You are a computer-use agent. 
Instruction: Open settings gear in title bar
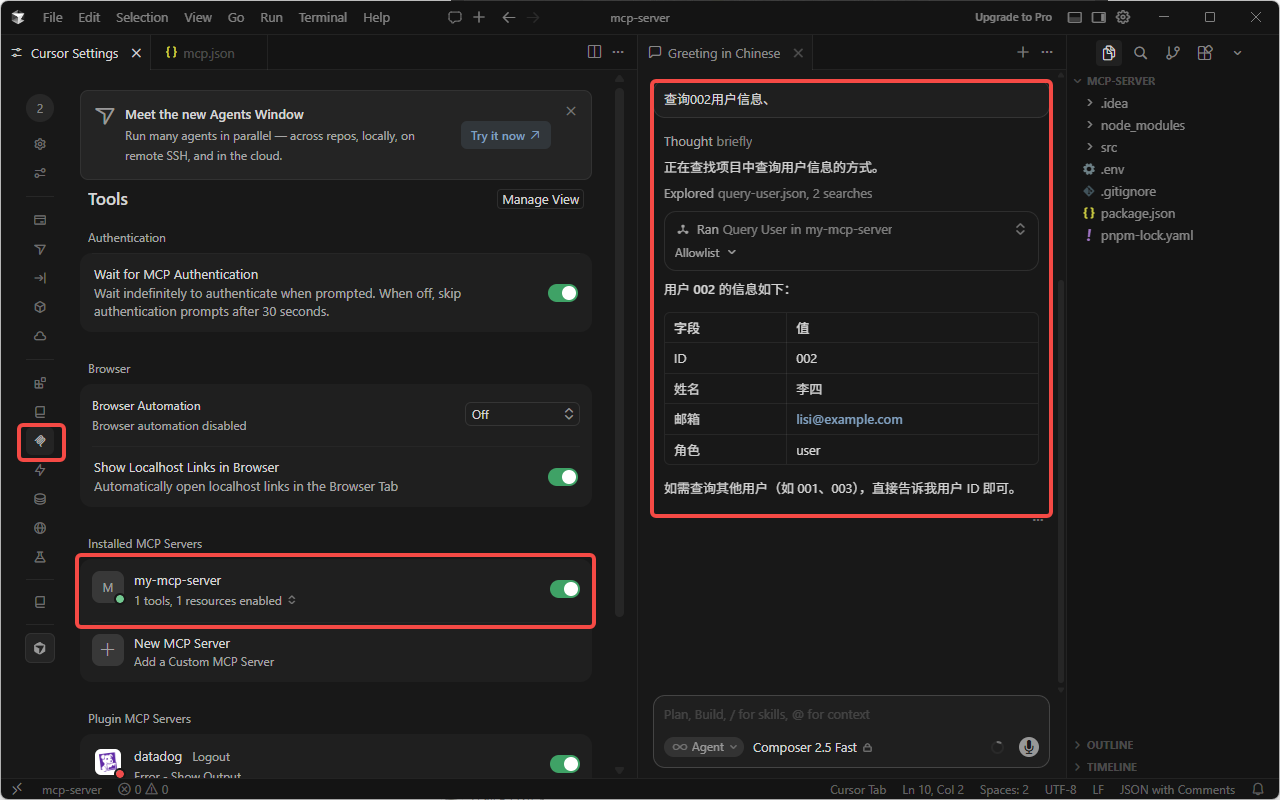[x=1123, y=18]
